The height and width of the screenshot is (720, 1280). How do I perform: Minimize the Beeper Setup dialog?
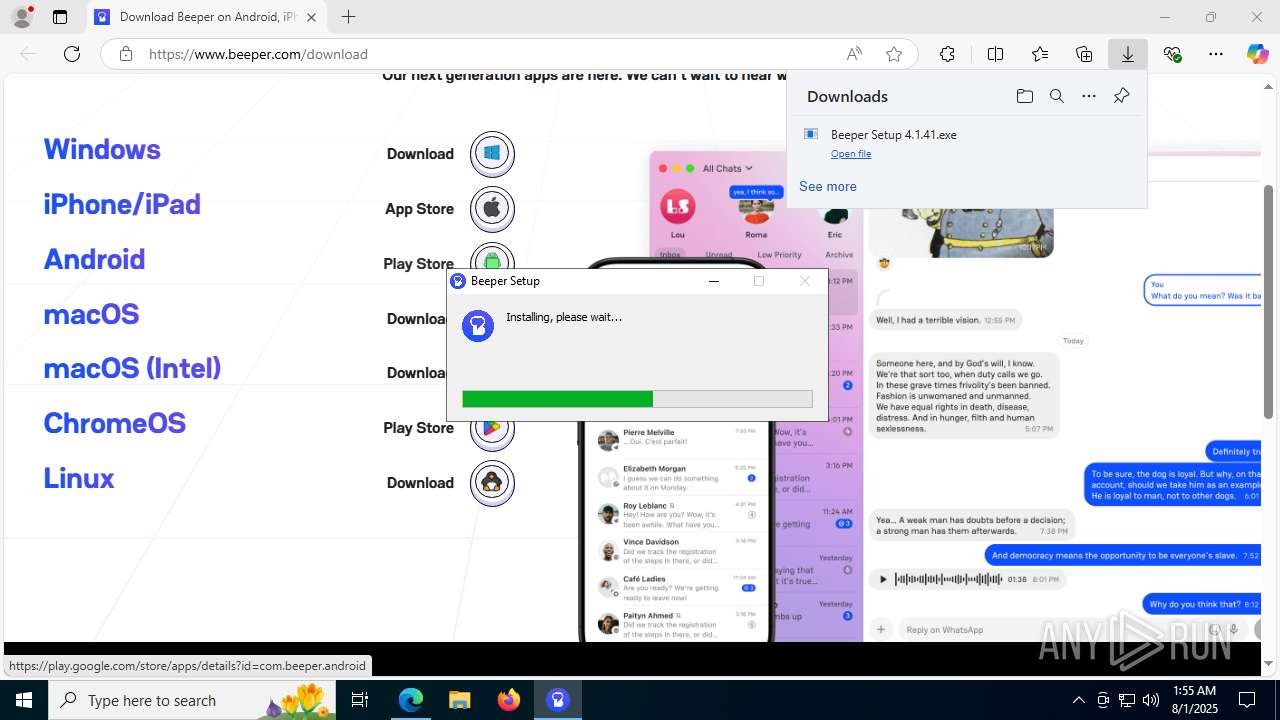click(714, 281)
